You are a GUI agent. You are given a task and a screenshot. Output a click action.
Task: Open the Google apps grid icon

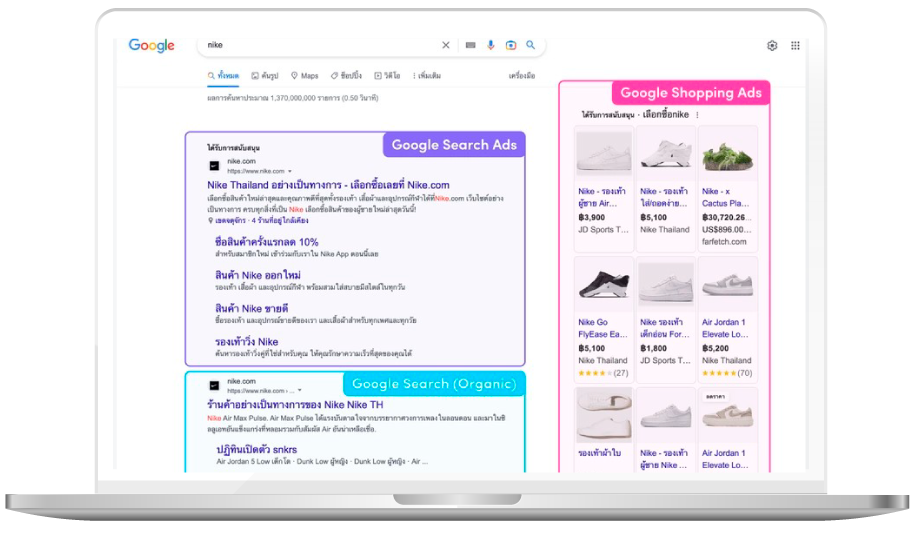795,46
